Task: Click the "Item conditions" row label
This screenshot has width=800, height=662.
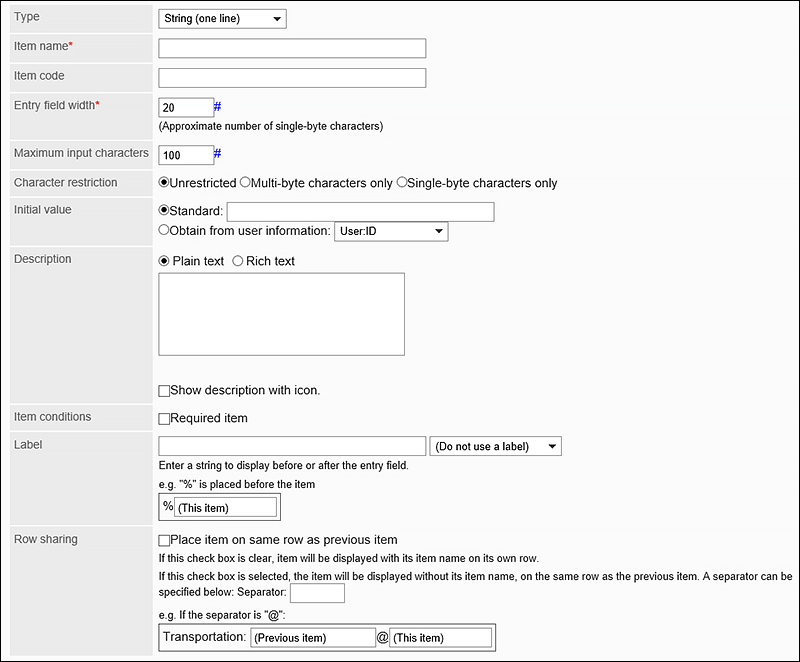Action: click(x=53, y=417)
